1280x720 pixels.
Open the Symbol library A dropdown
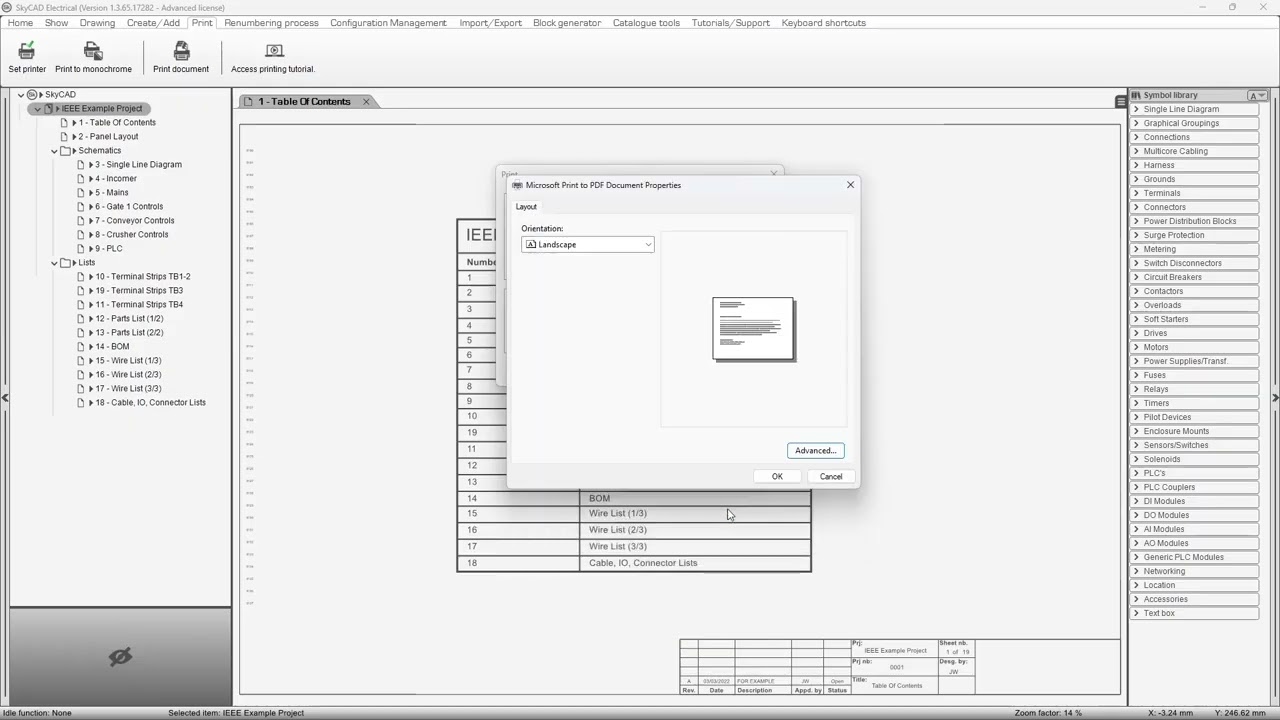1257,95
